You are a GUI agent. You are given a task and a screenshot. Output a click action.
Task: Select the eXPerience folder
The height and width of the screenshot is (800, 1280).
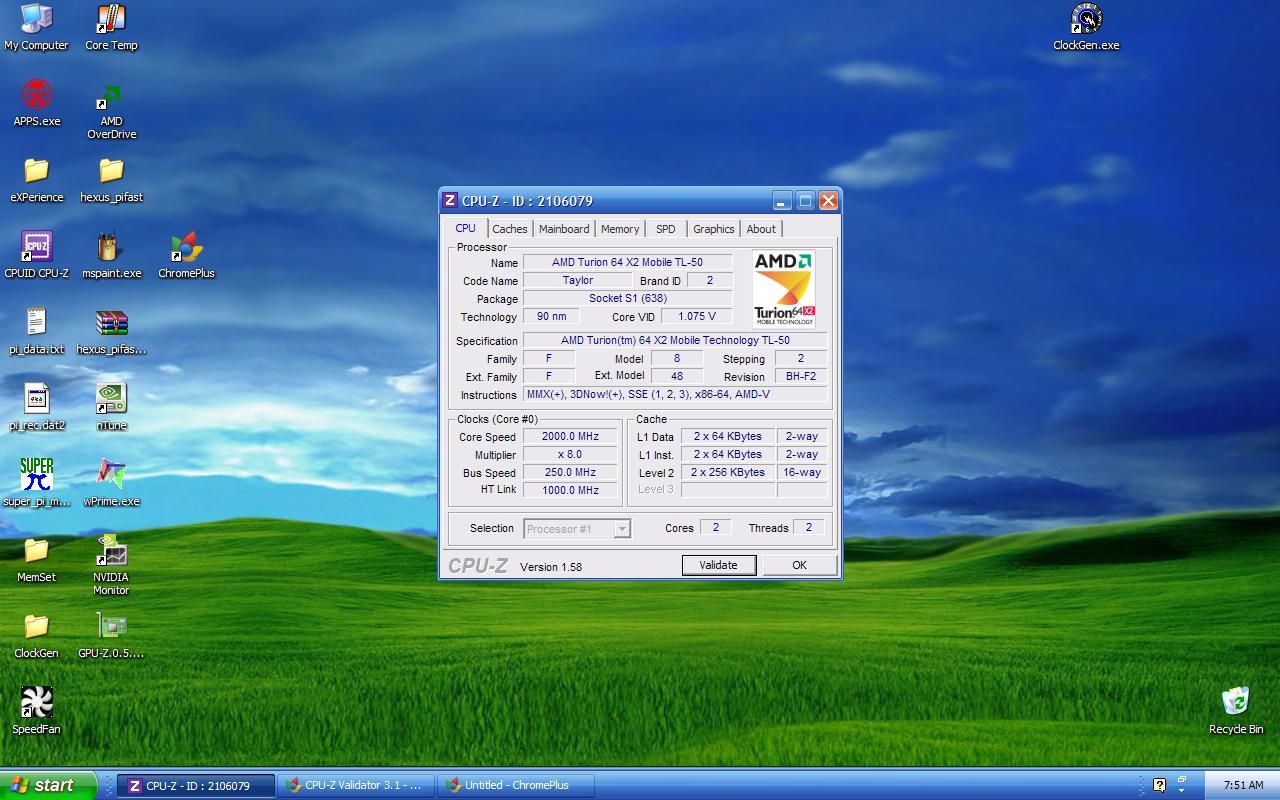36,179
